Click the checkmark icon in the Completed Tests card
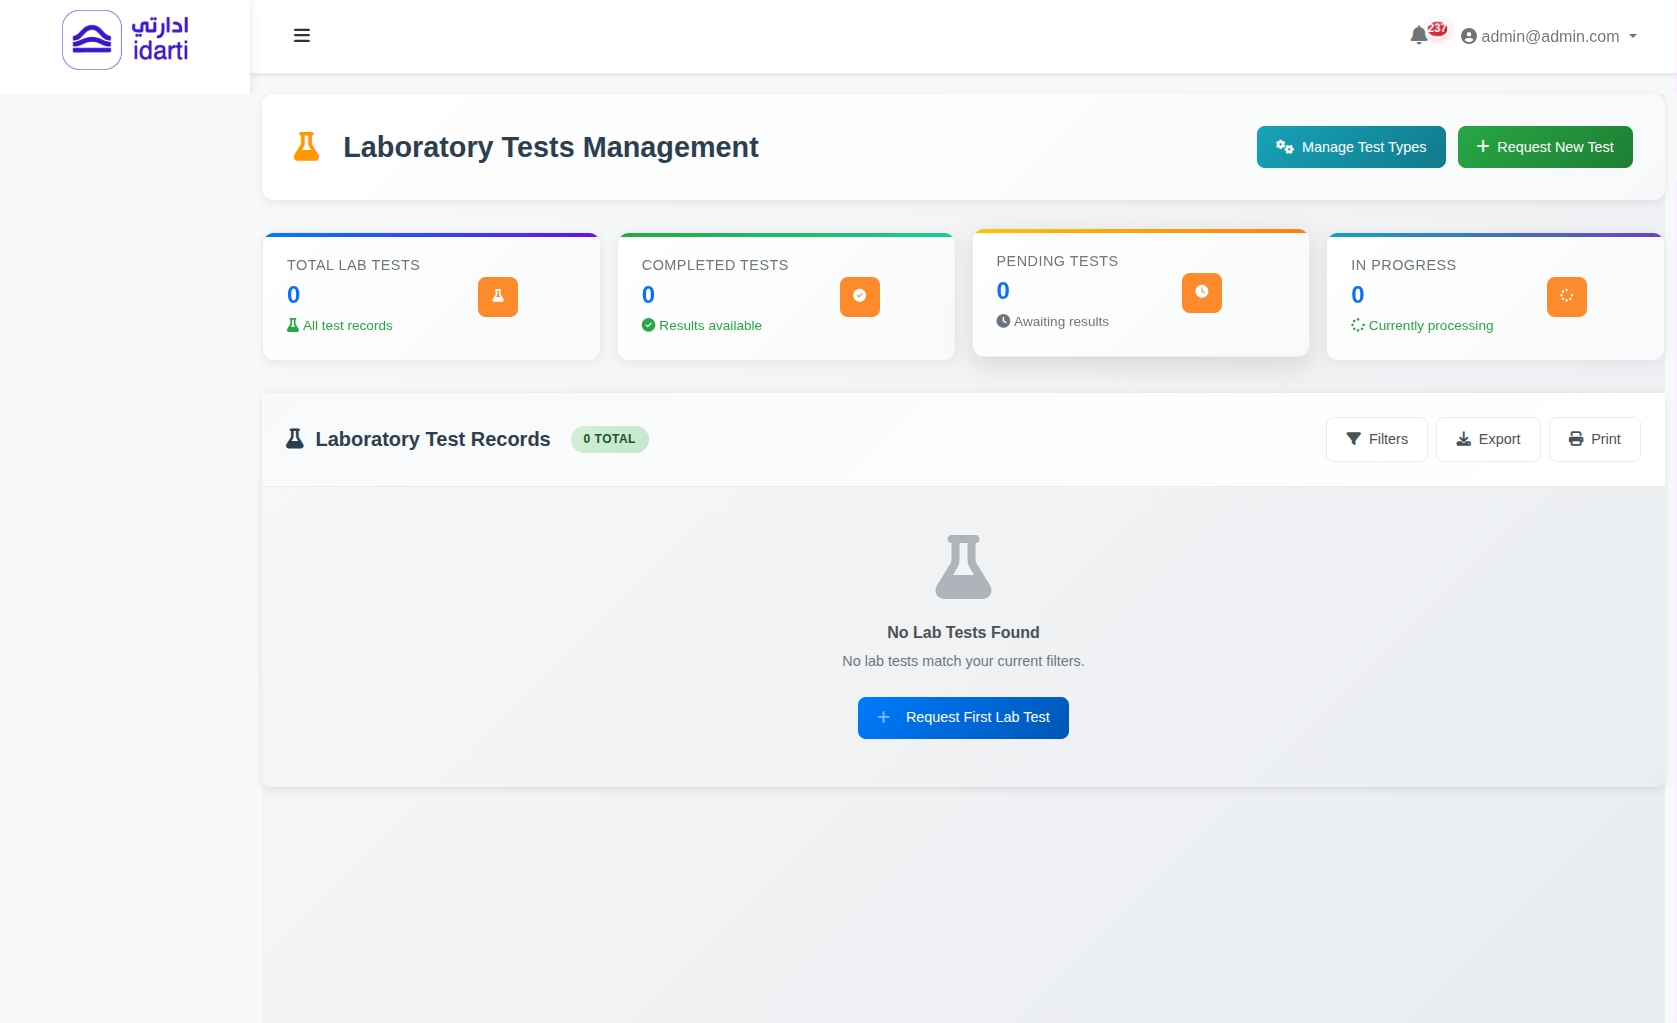The image size is (1677, 1023). point(859,297)
